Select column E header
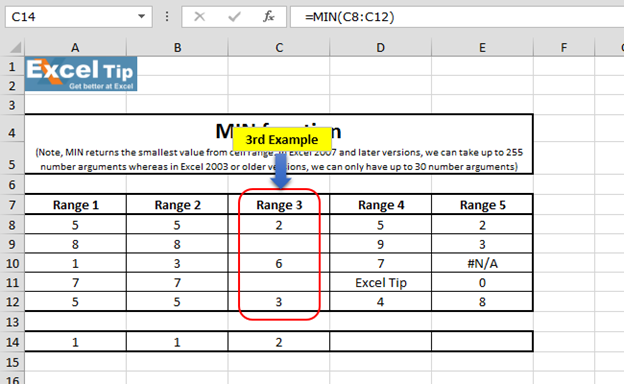Image resolution: width=624 pixels, height=384 pixels. click(x=482, y=48)
